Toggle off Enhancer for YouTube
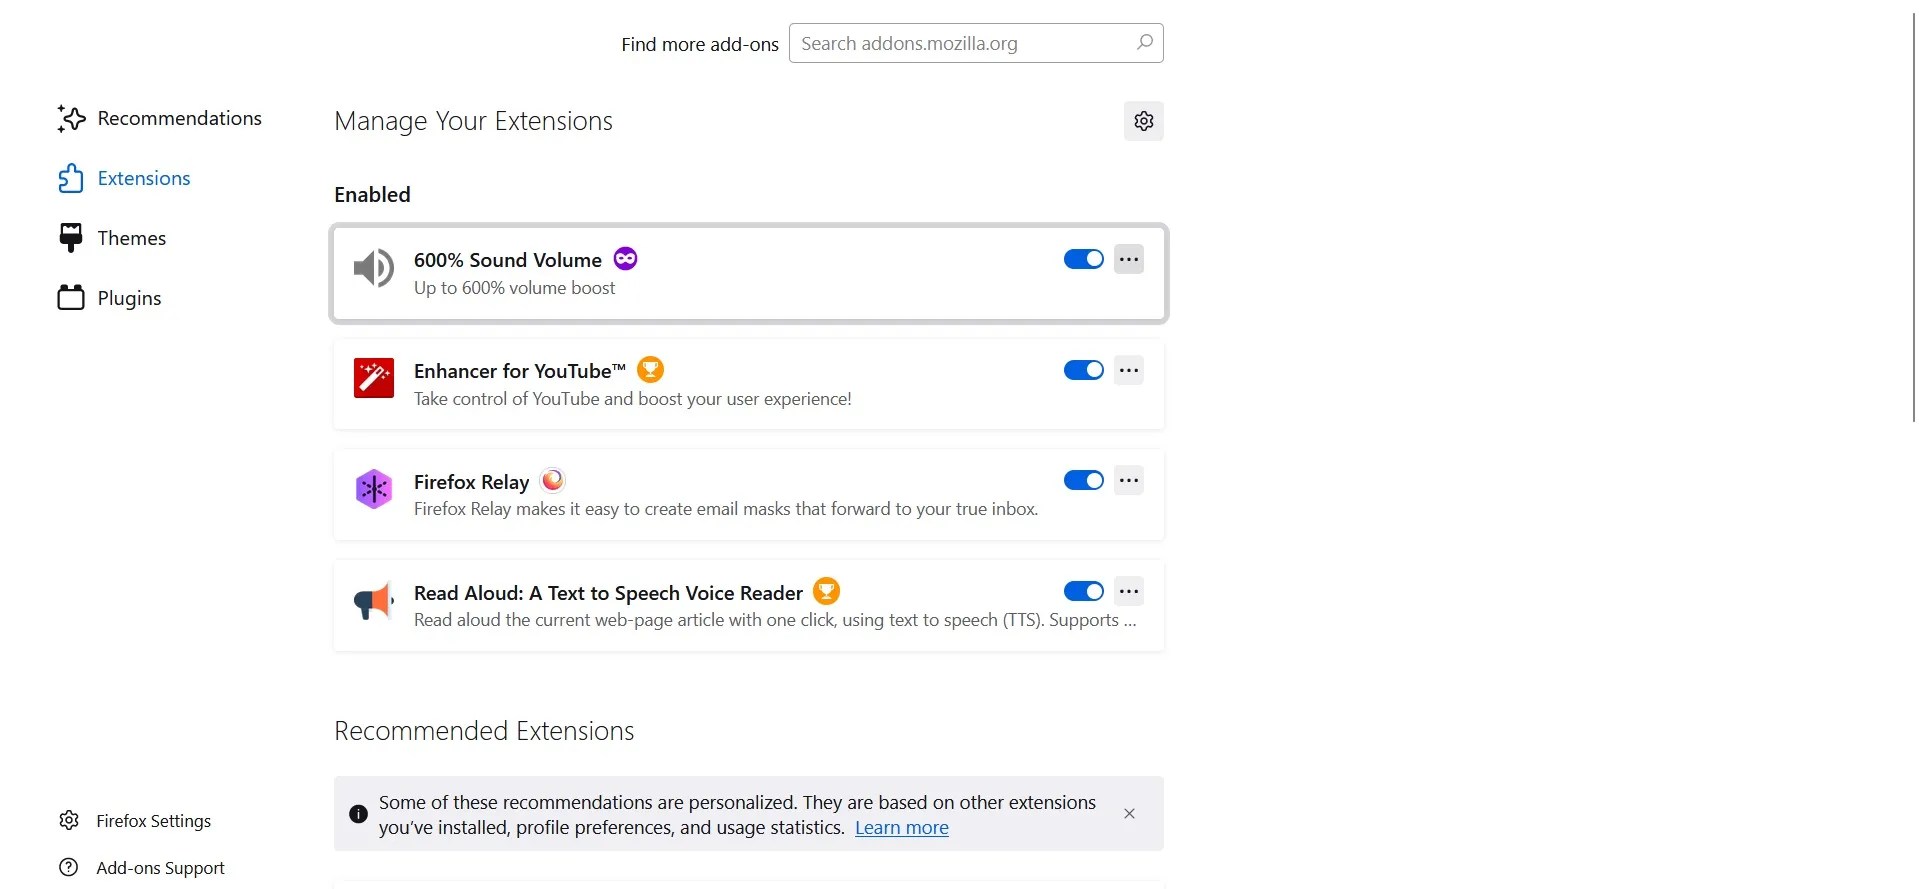The image size is (1919, 889). pyautogui.click(x=1082, y=370)
